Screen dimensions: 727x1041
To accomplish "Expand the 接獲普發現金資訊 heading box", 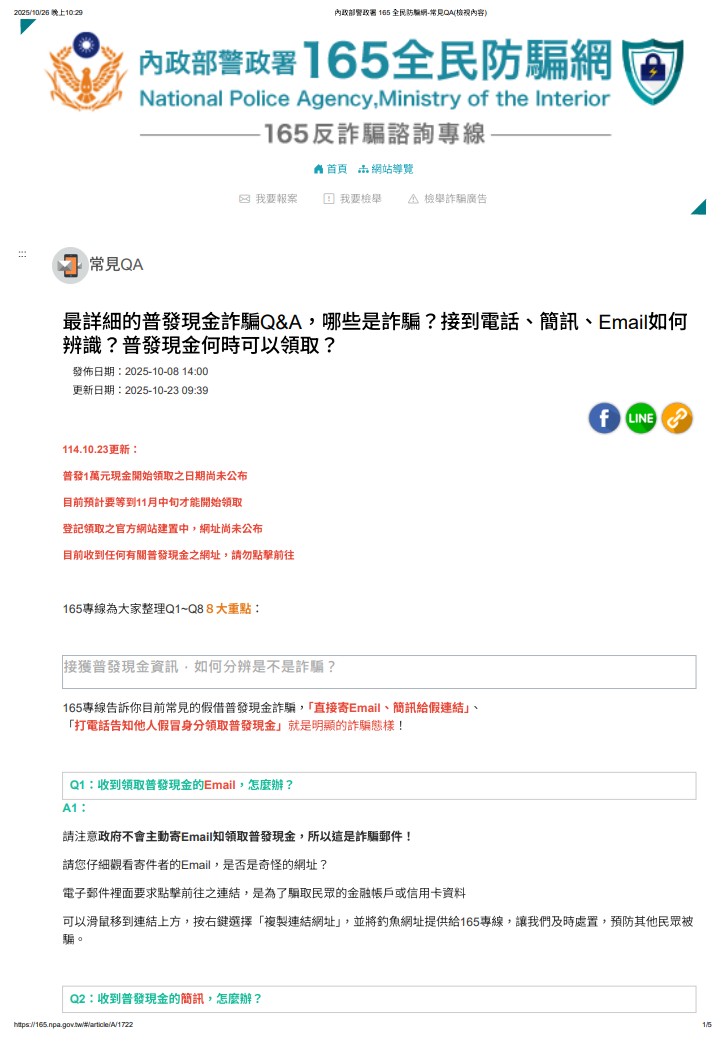I will click(379, 672).
